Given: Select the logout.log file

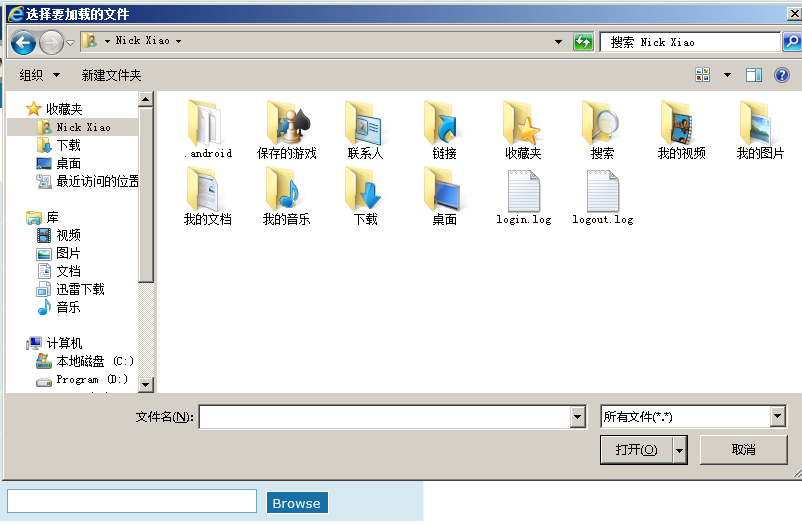Looking at the screenshot, I should [602, 193].
